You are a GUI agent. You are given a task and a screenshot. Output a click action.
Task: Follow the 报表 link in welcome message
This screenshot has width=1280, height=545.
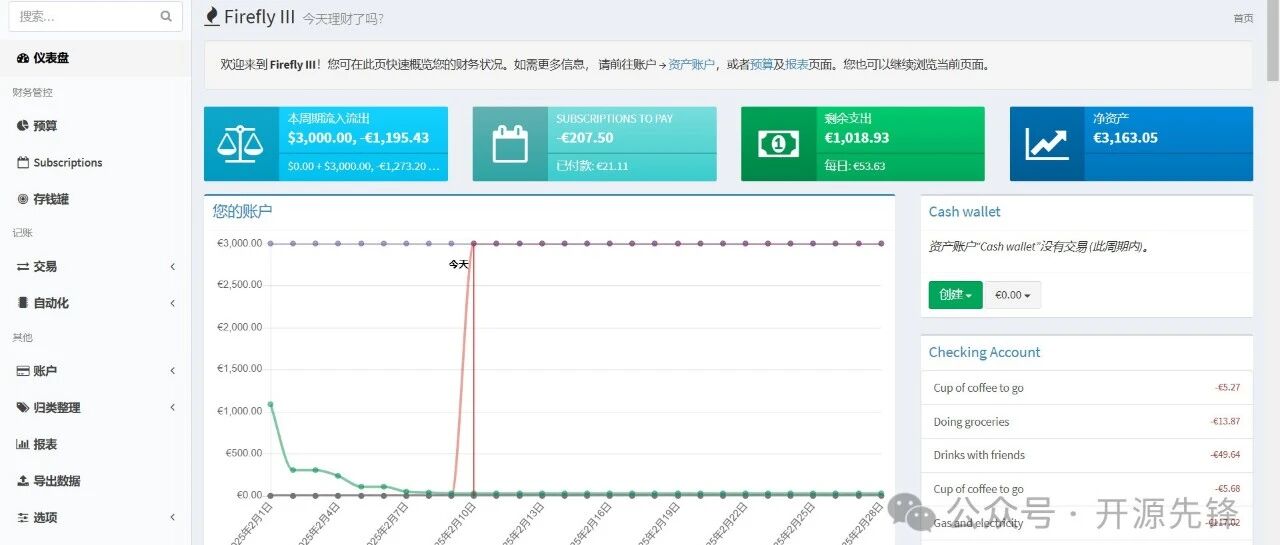pyautogui.click(x=797, y=64)
